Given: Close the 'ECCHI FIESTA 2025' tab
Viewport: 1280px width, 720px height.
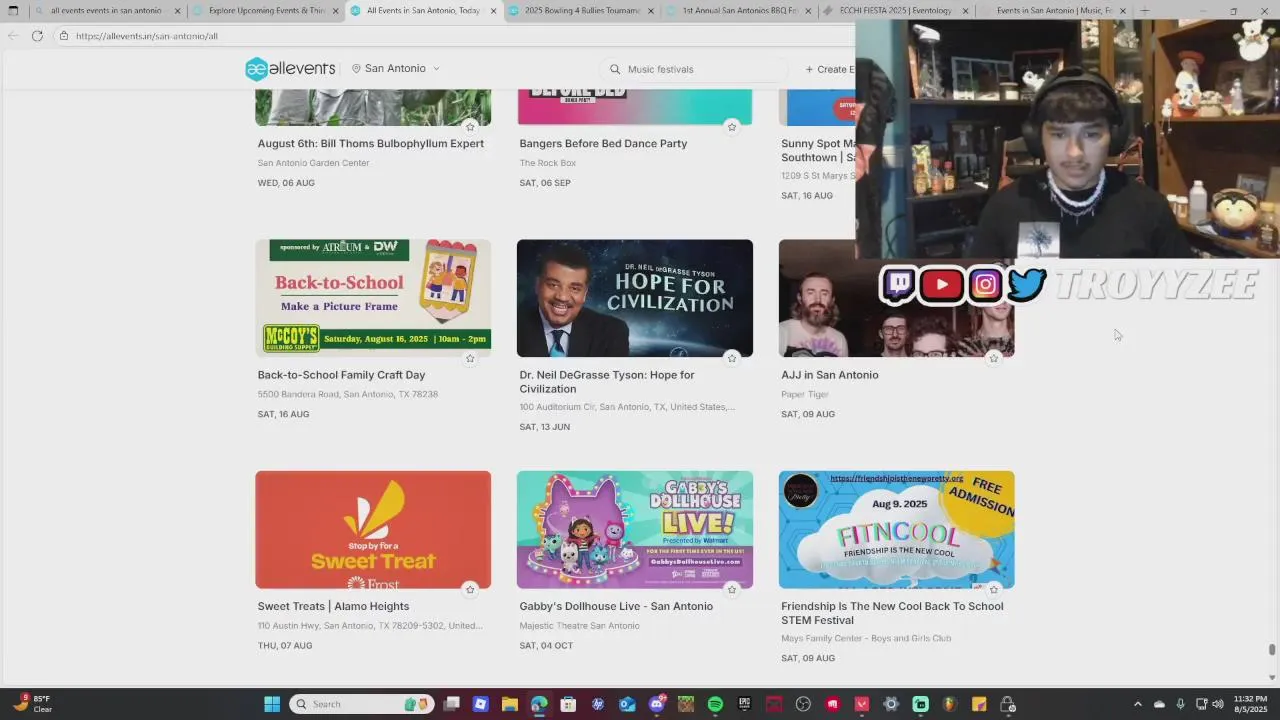Looking at the screenshot, I should 965,11.
